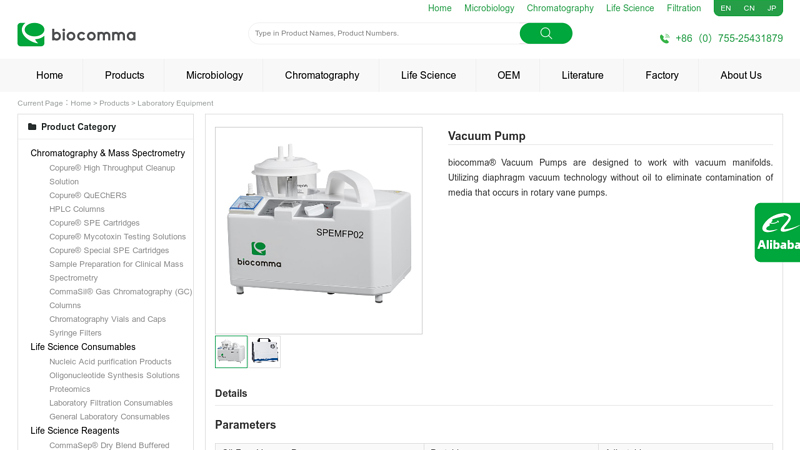This screenshot has height=450, width=800.
Task: Click the Home breadcrumb link
Action: (81, 103)
